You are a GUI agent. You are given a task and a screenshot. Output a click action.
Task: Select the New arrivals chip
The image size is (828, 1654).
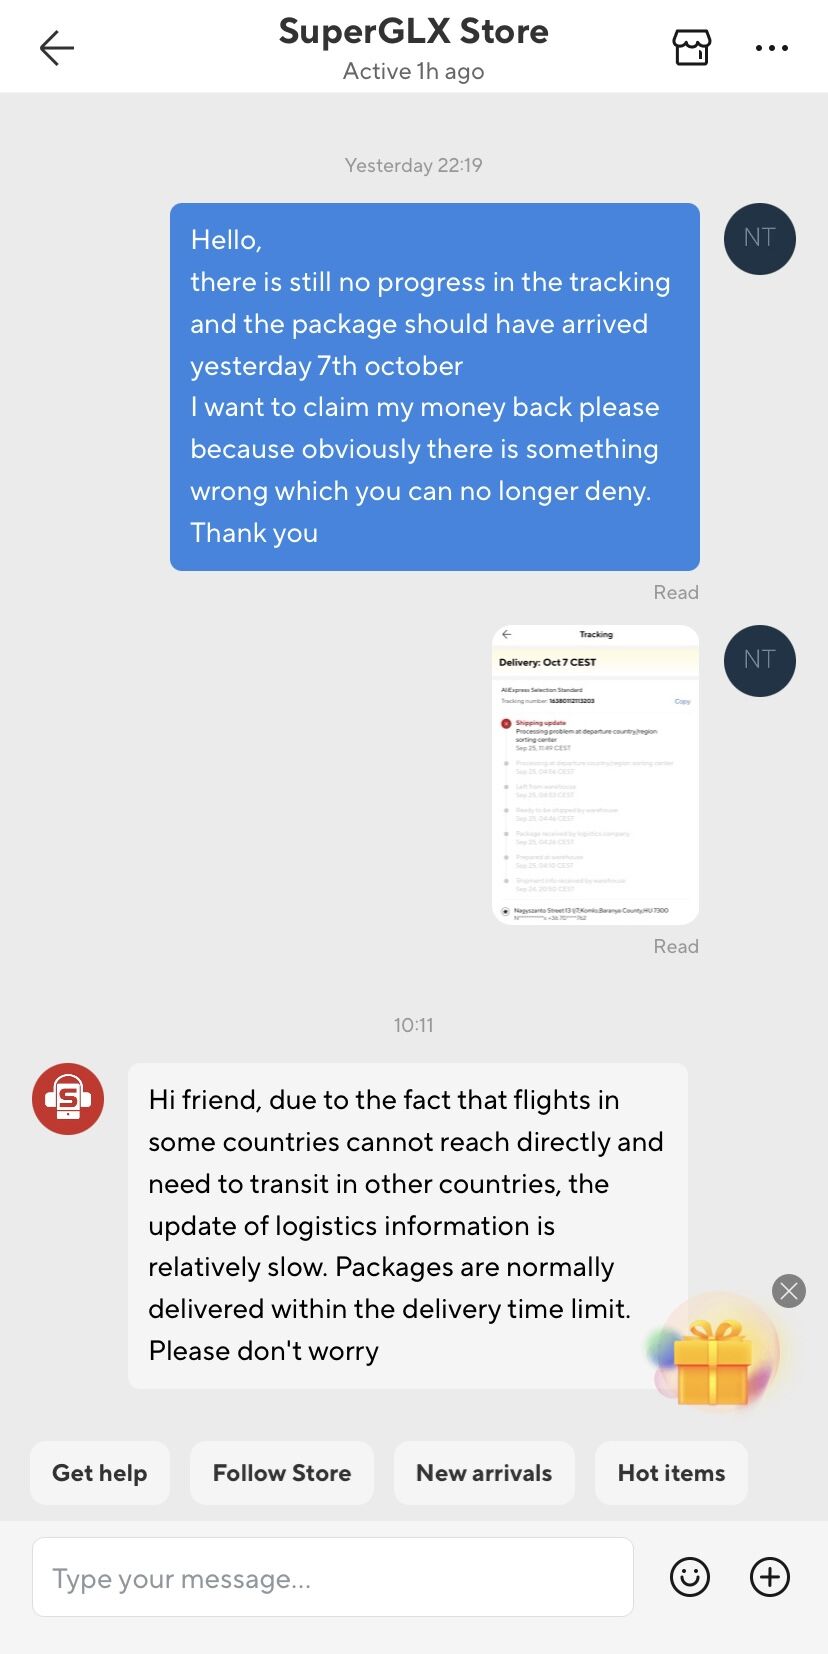point(484,1473)
